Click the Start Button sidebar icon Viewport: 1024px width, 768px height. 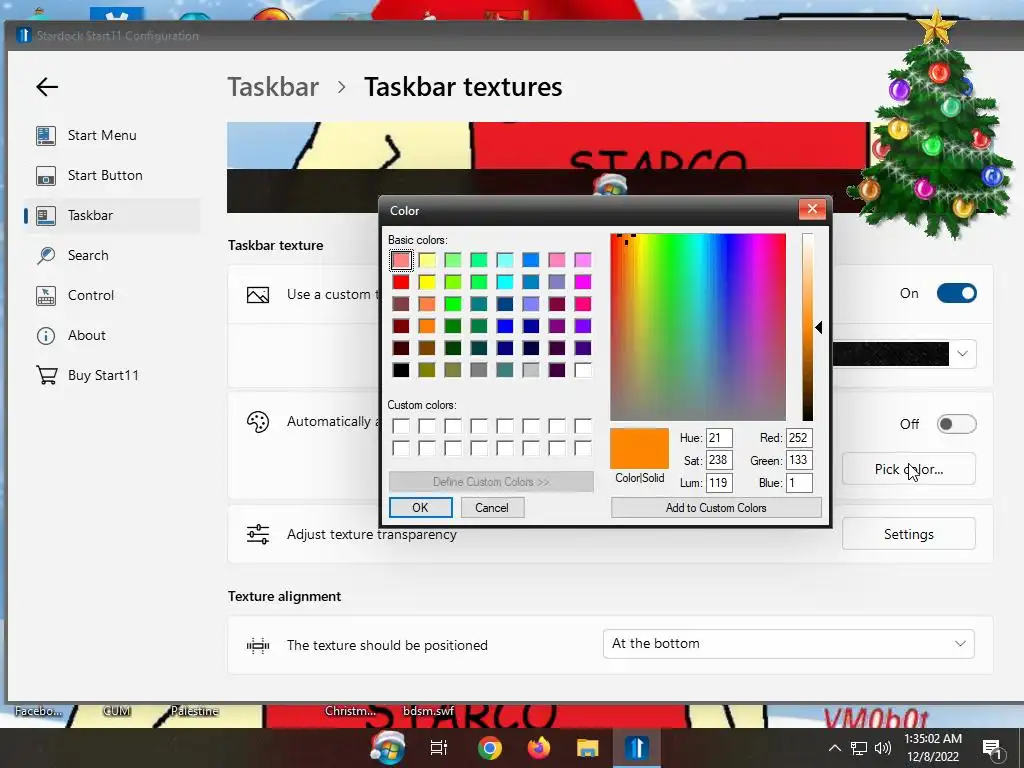tap(46, 175)
